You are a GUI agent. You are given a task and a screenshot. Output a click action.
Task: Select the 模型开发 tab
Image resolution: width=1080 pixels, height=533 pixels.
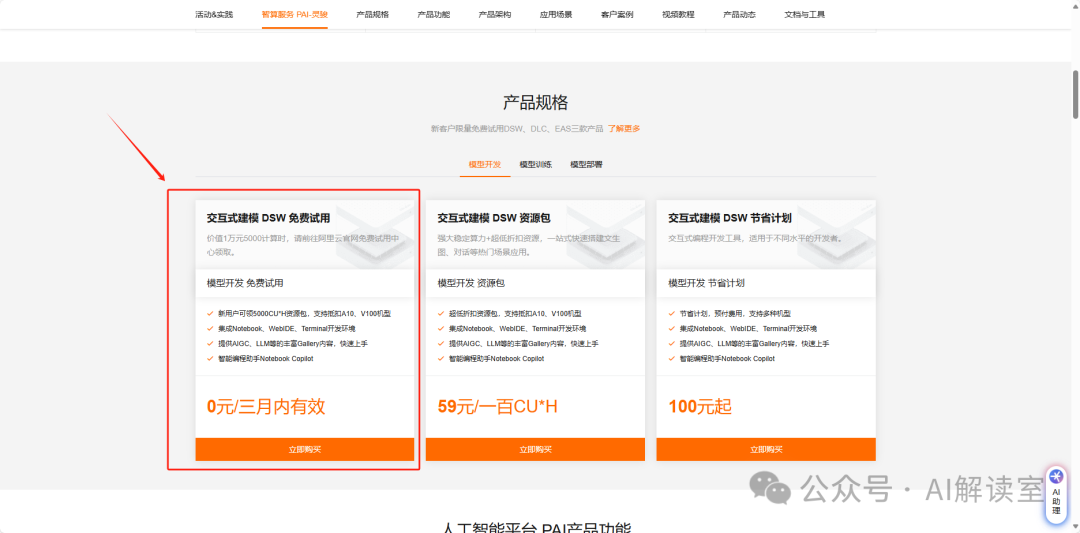pos(485,165)
